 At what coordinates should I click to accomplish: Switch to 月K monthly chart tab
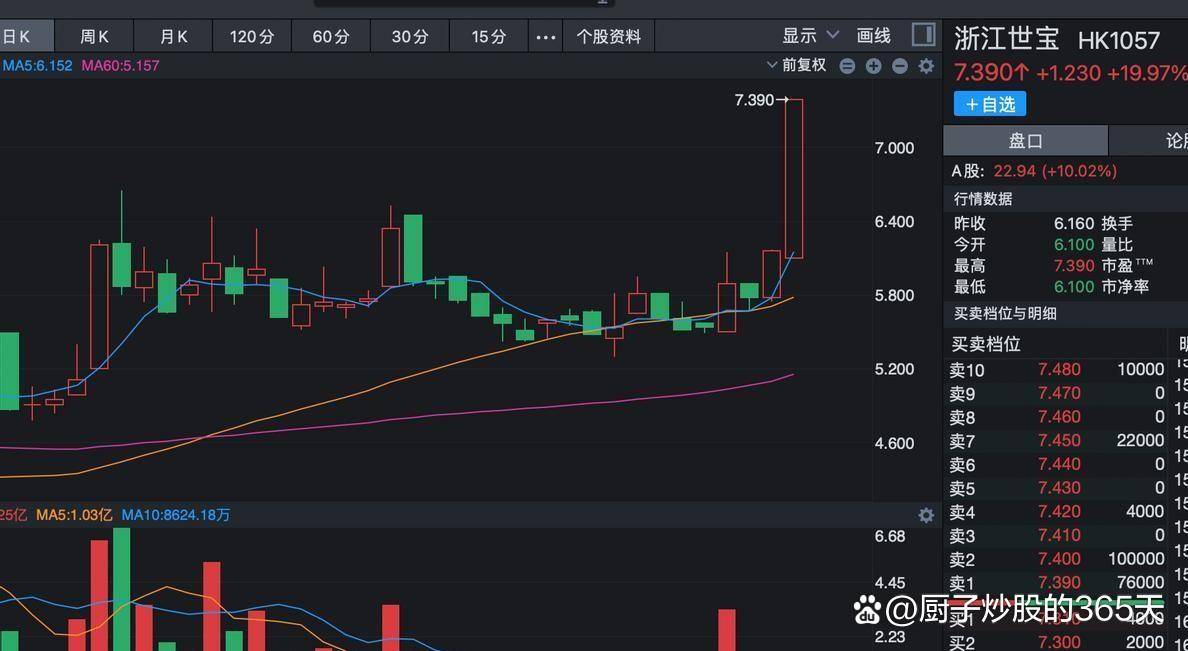point(174,37)
